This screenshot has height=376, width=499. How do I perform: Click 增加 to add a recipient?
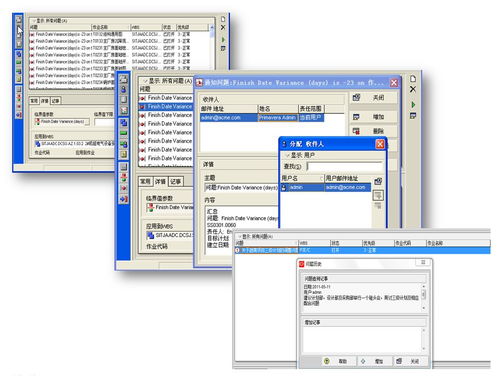(373, 117)
